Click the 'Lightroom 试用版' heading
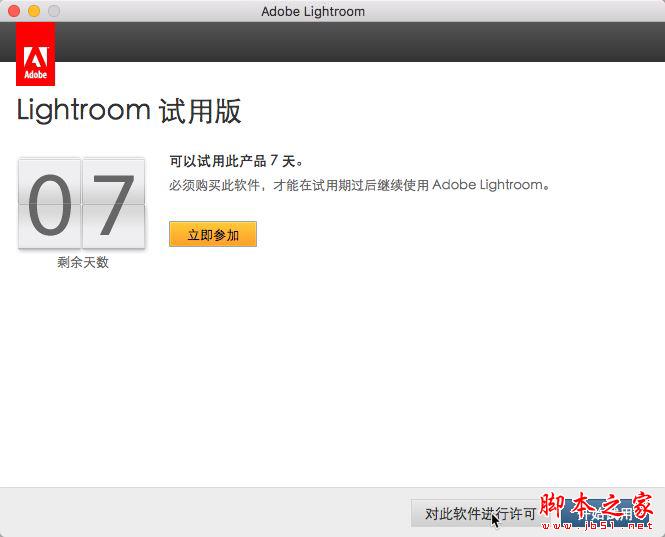Image resolution: width=665 pixels, height=537 pixels. (129, 111)
